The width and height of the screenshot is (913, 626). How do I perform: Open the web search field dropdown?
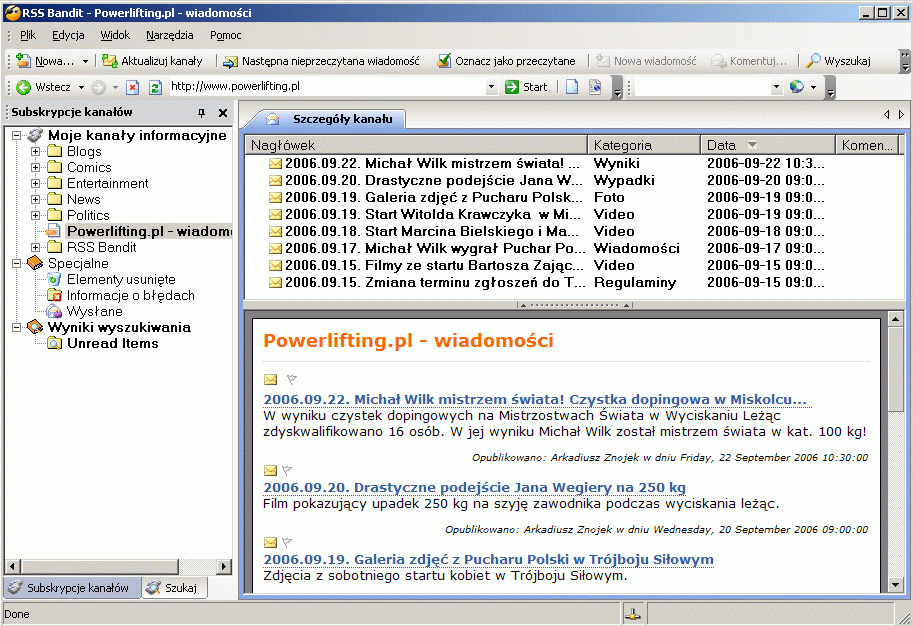[776, 87]
